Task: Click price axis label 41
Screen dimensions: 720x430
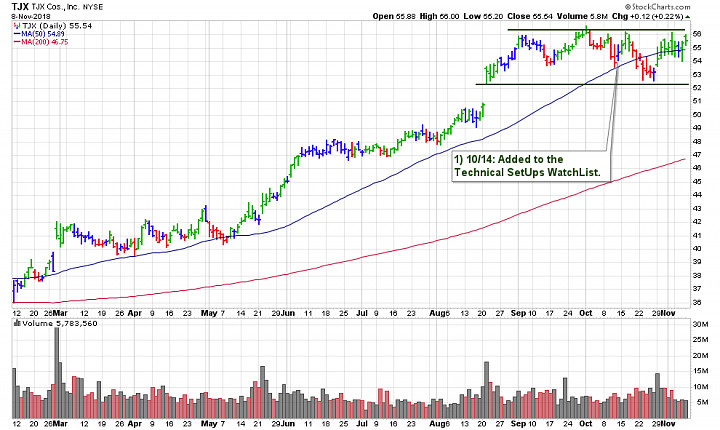Action: pos(697,235)
